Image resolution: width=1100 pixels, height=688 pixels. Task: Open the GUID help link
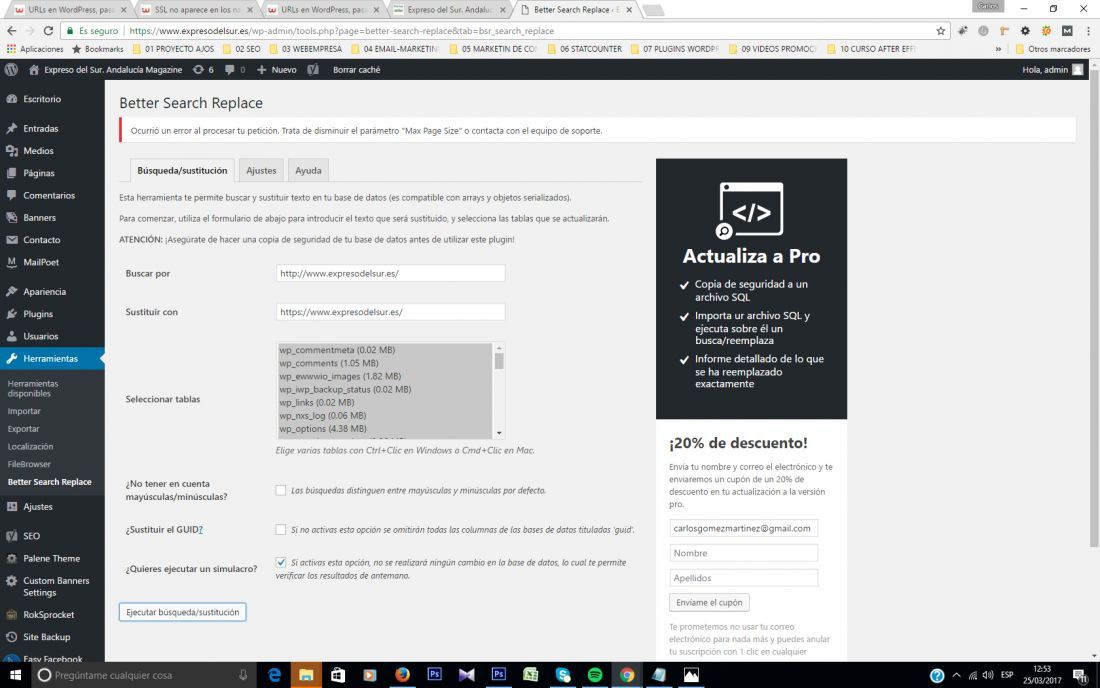(201, 530)
